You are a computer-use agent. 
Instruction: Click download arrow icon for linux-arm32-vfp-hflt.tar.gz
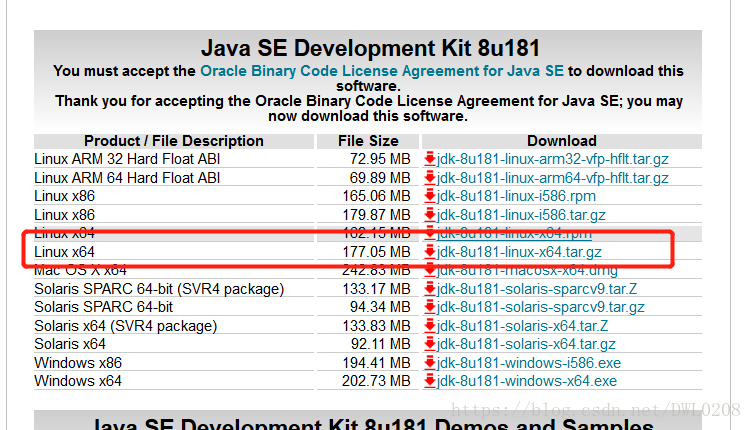click(430, 159)
